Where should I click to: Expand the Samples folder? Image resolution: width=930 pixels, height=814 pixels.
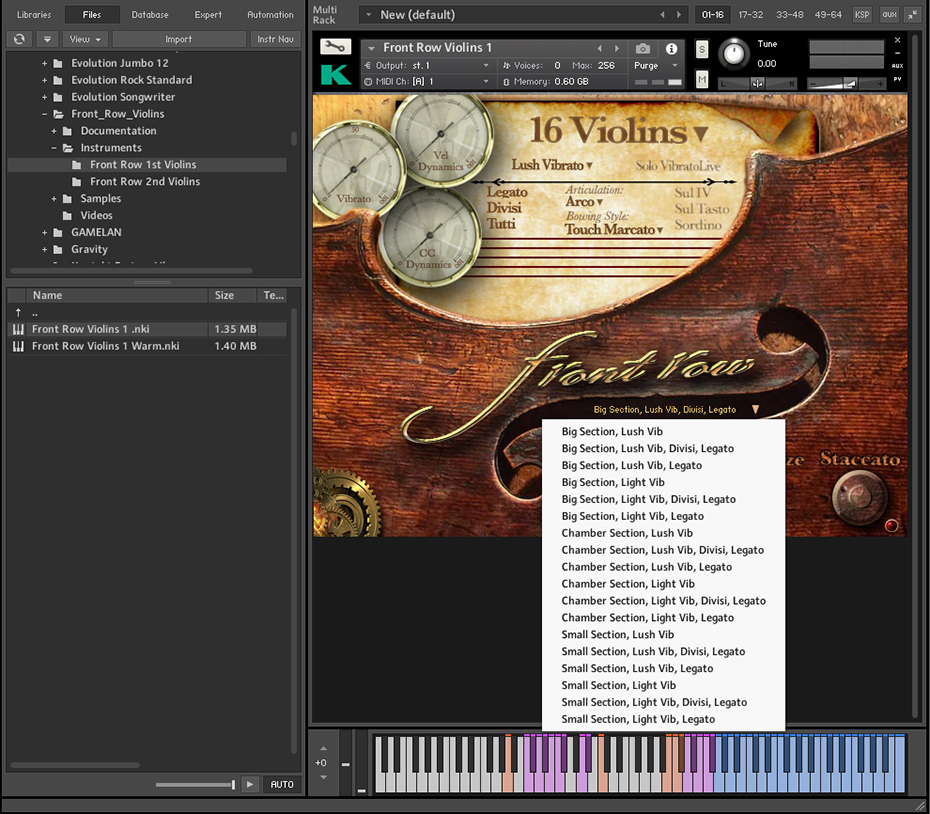coord(54,199)
